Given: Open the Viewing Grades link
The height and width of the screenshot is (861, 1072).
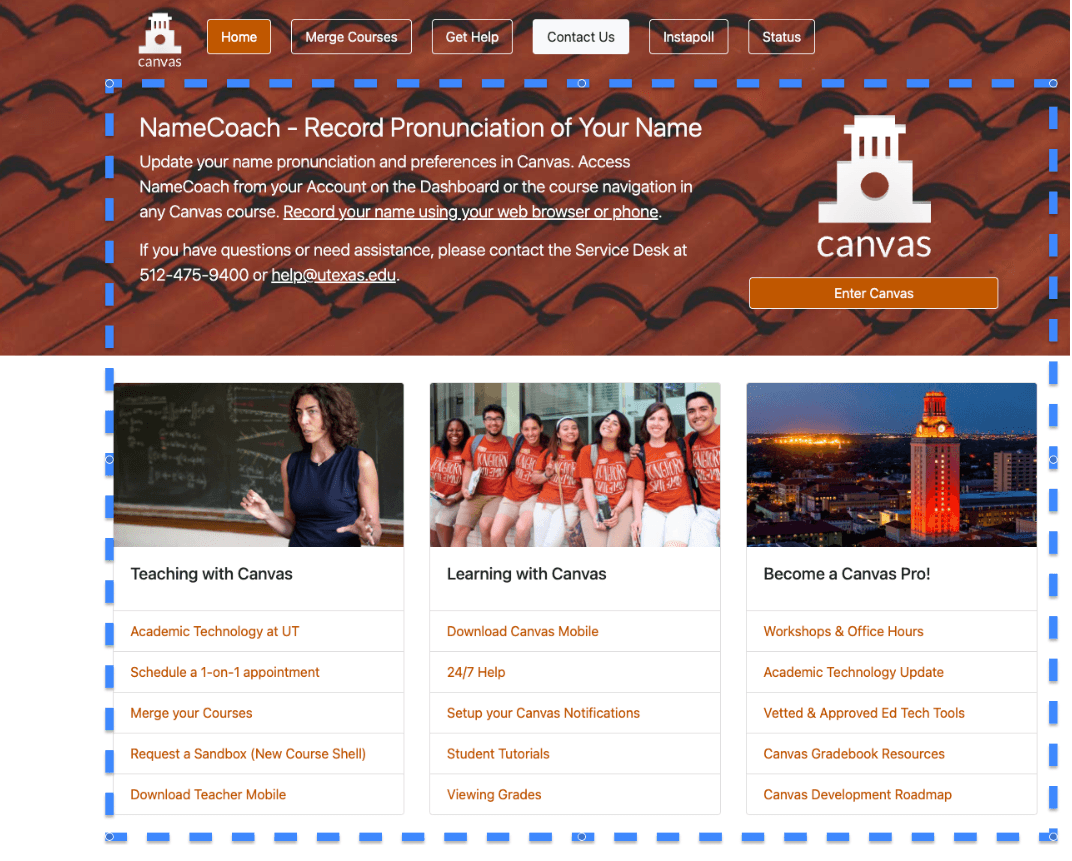Looking at the screenshot, I should click(x=494, y=795).
